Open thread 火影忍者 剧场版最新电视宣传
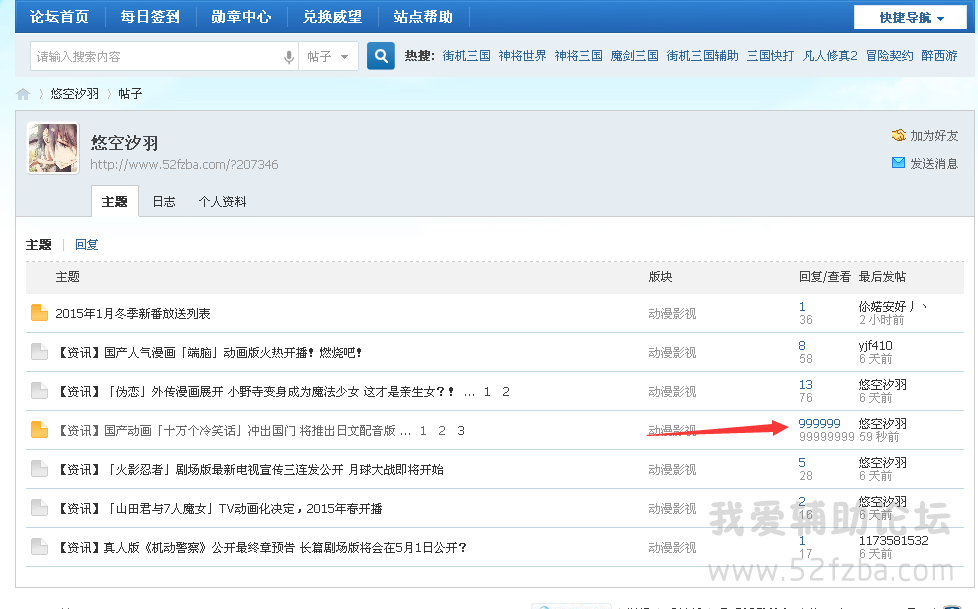The image size is (978, 609). point(249,469)
